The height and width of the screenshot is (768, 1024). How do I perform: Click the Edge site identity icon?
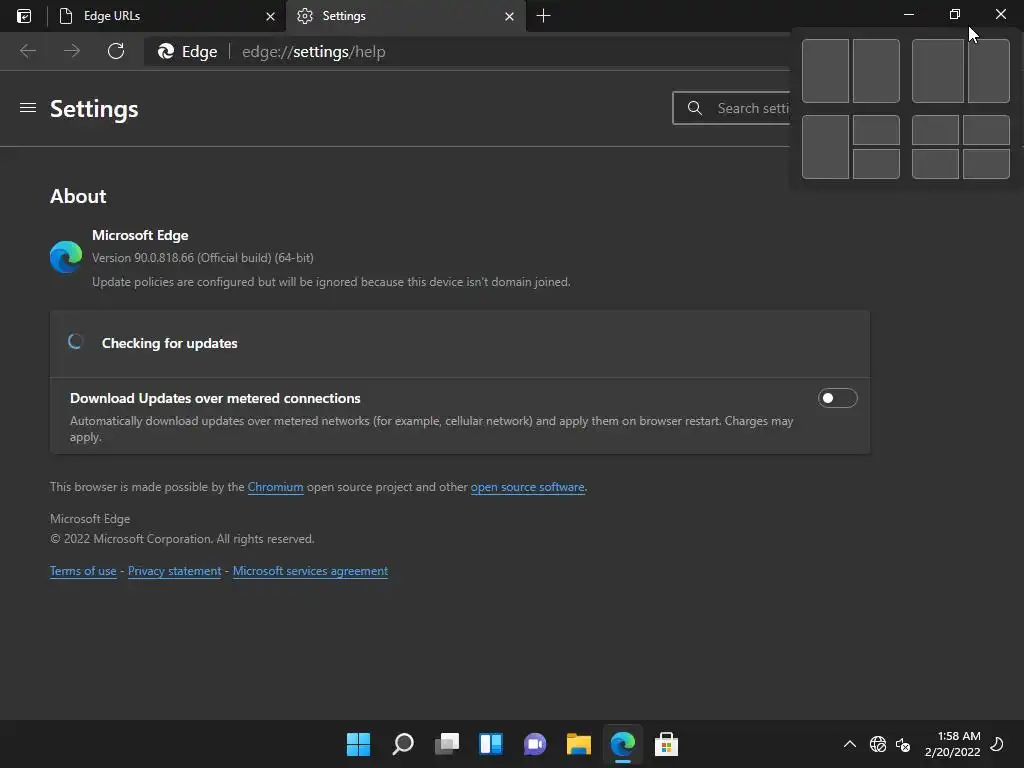[x=187, y=52]
